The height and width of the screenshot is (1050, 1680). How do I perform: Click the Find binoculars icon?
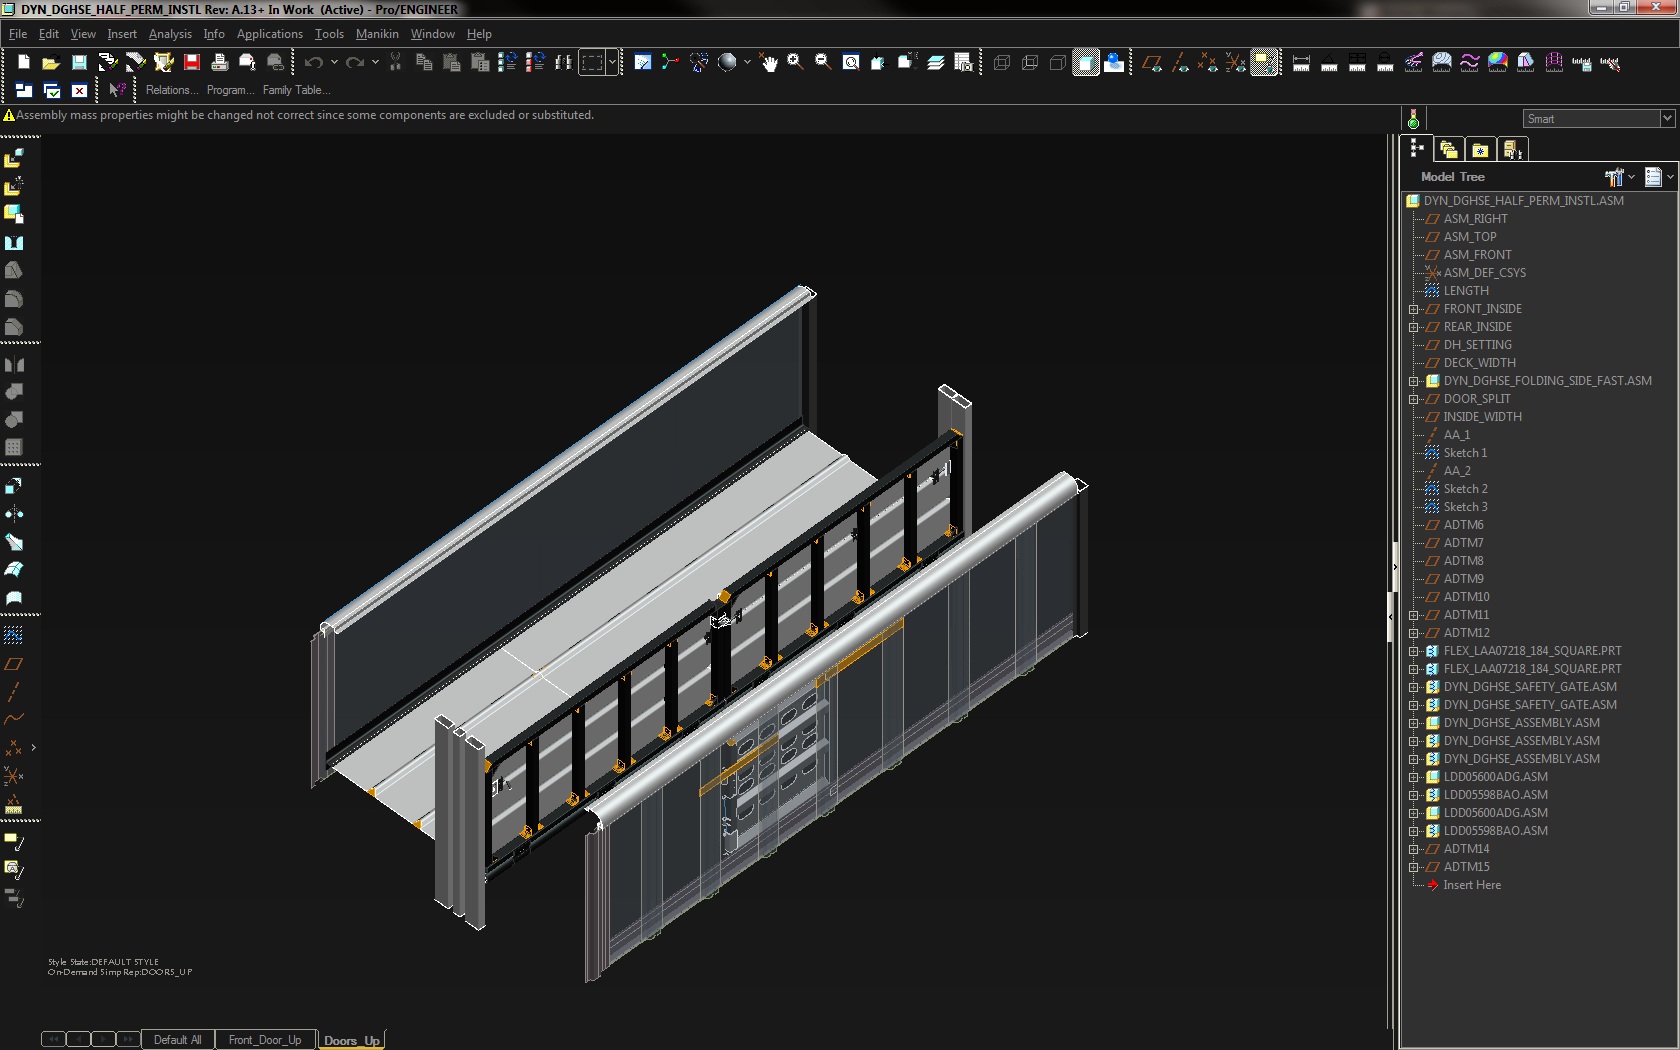click(x=563, y=62)
